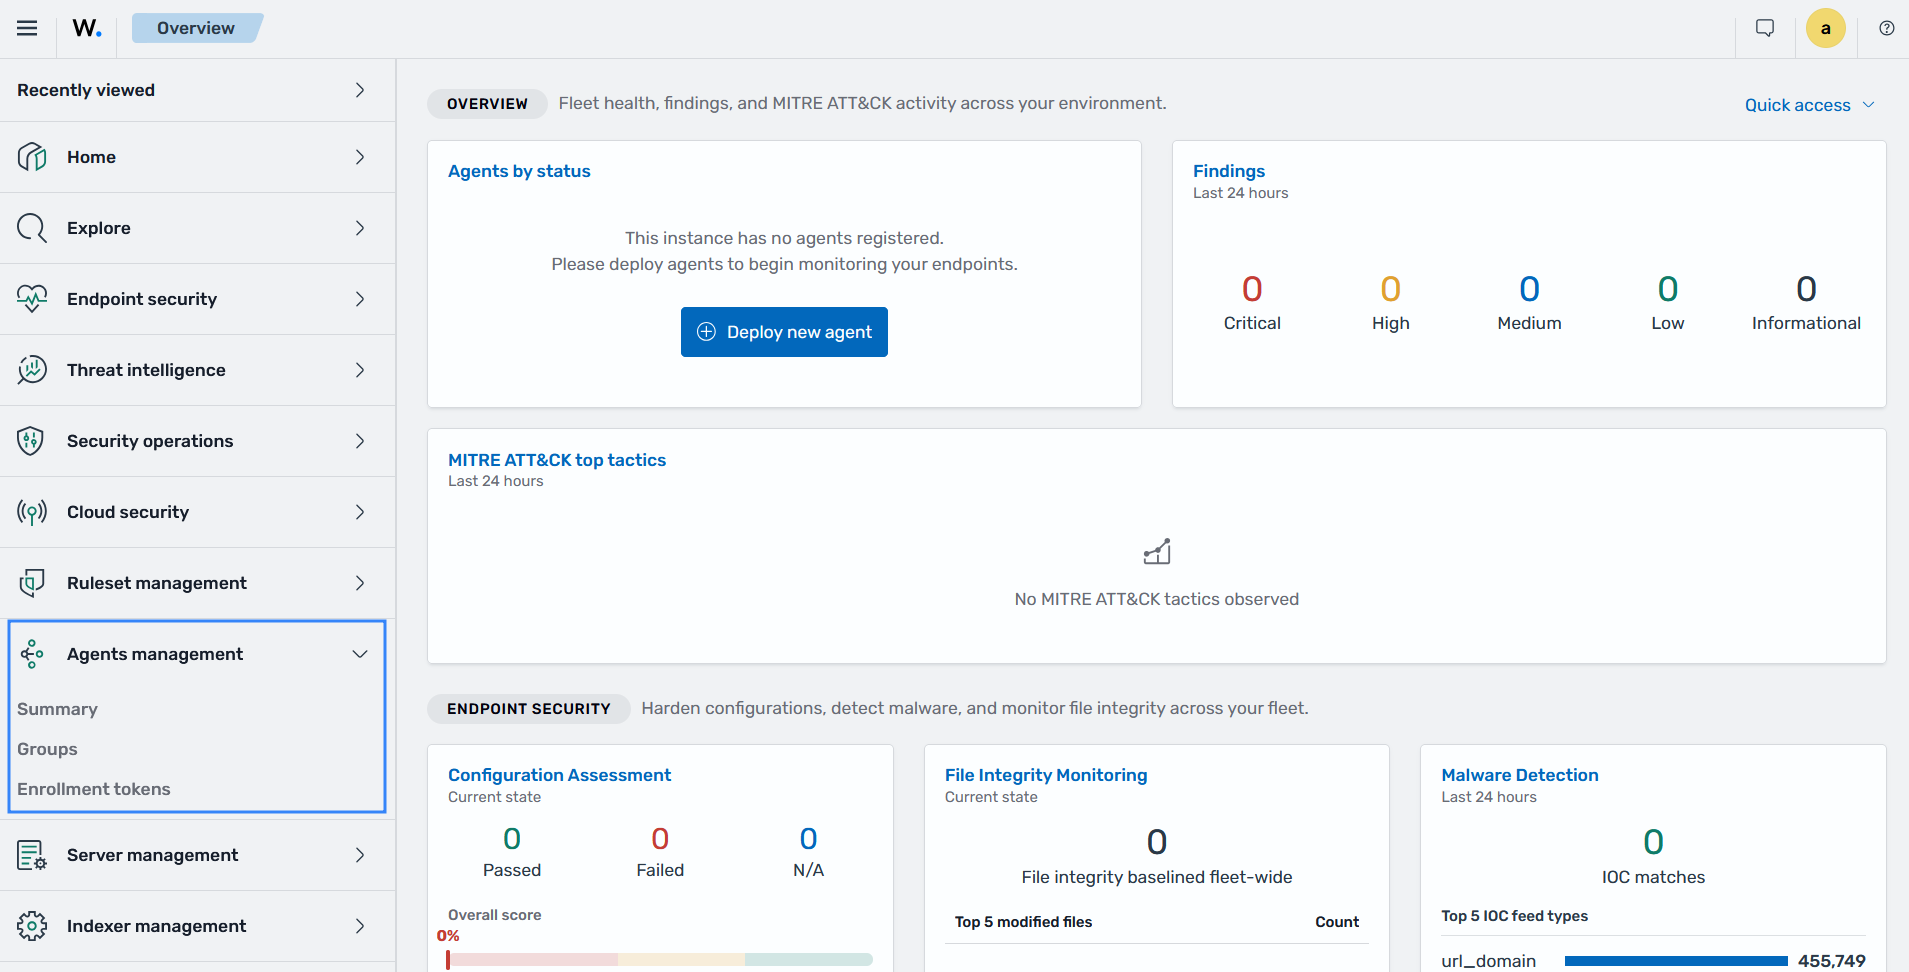This screenshot has width=1909, height=972.
Task: Click the Wazuh W. logo
Action: [87, 28]
